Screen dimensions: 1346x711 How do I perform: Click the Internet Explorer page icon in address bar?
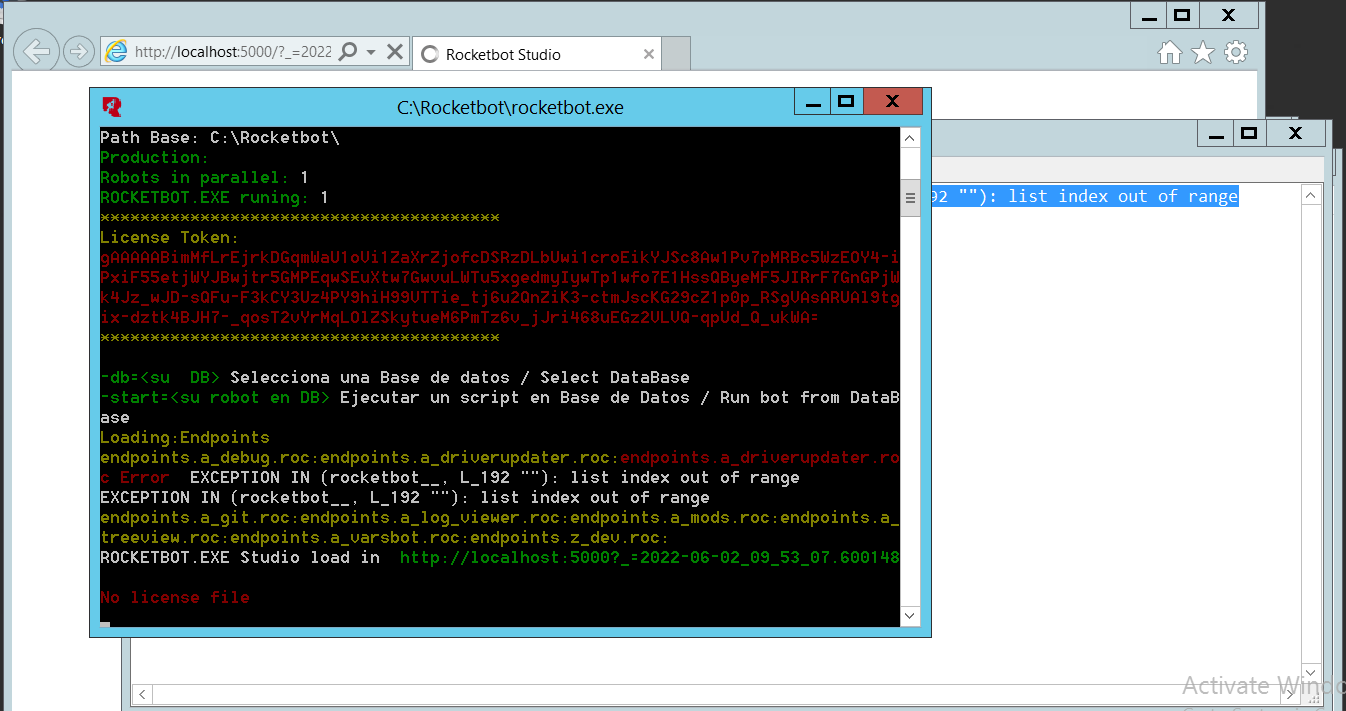tap(117, 52)
